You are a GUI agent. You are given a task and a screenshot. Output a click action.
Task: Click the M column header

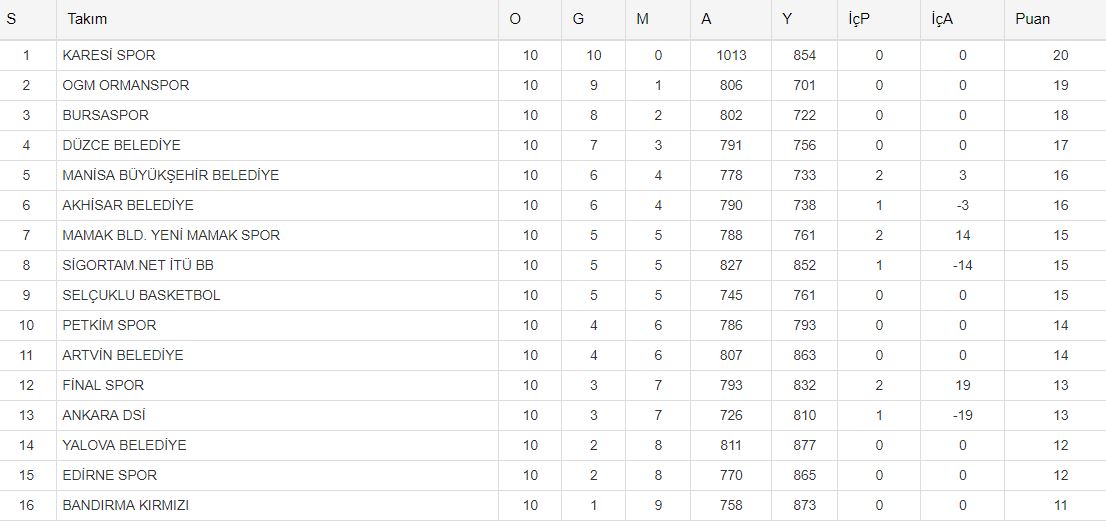click(x=643, y=19)
